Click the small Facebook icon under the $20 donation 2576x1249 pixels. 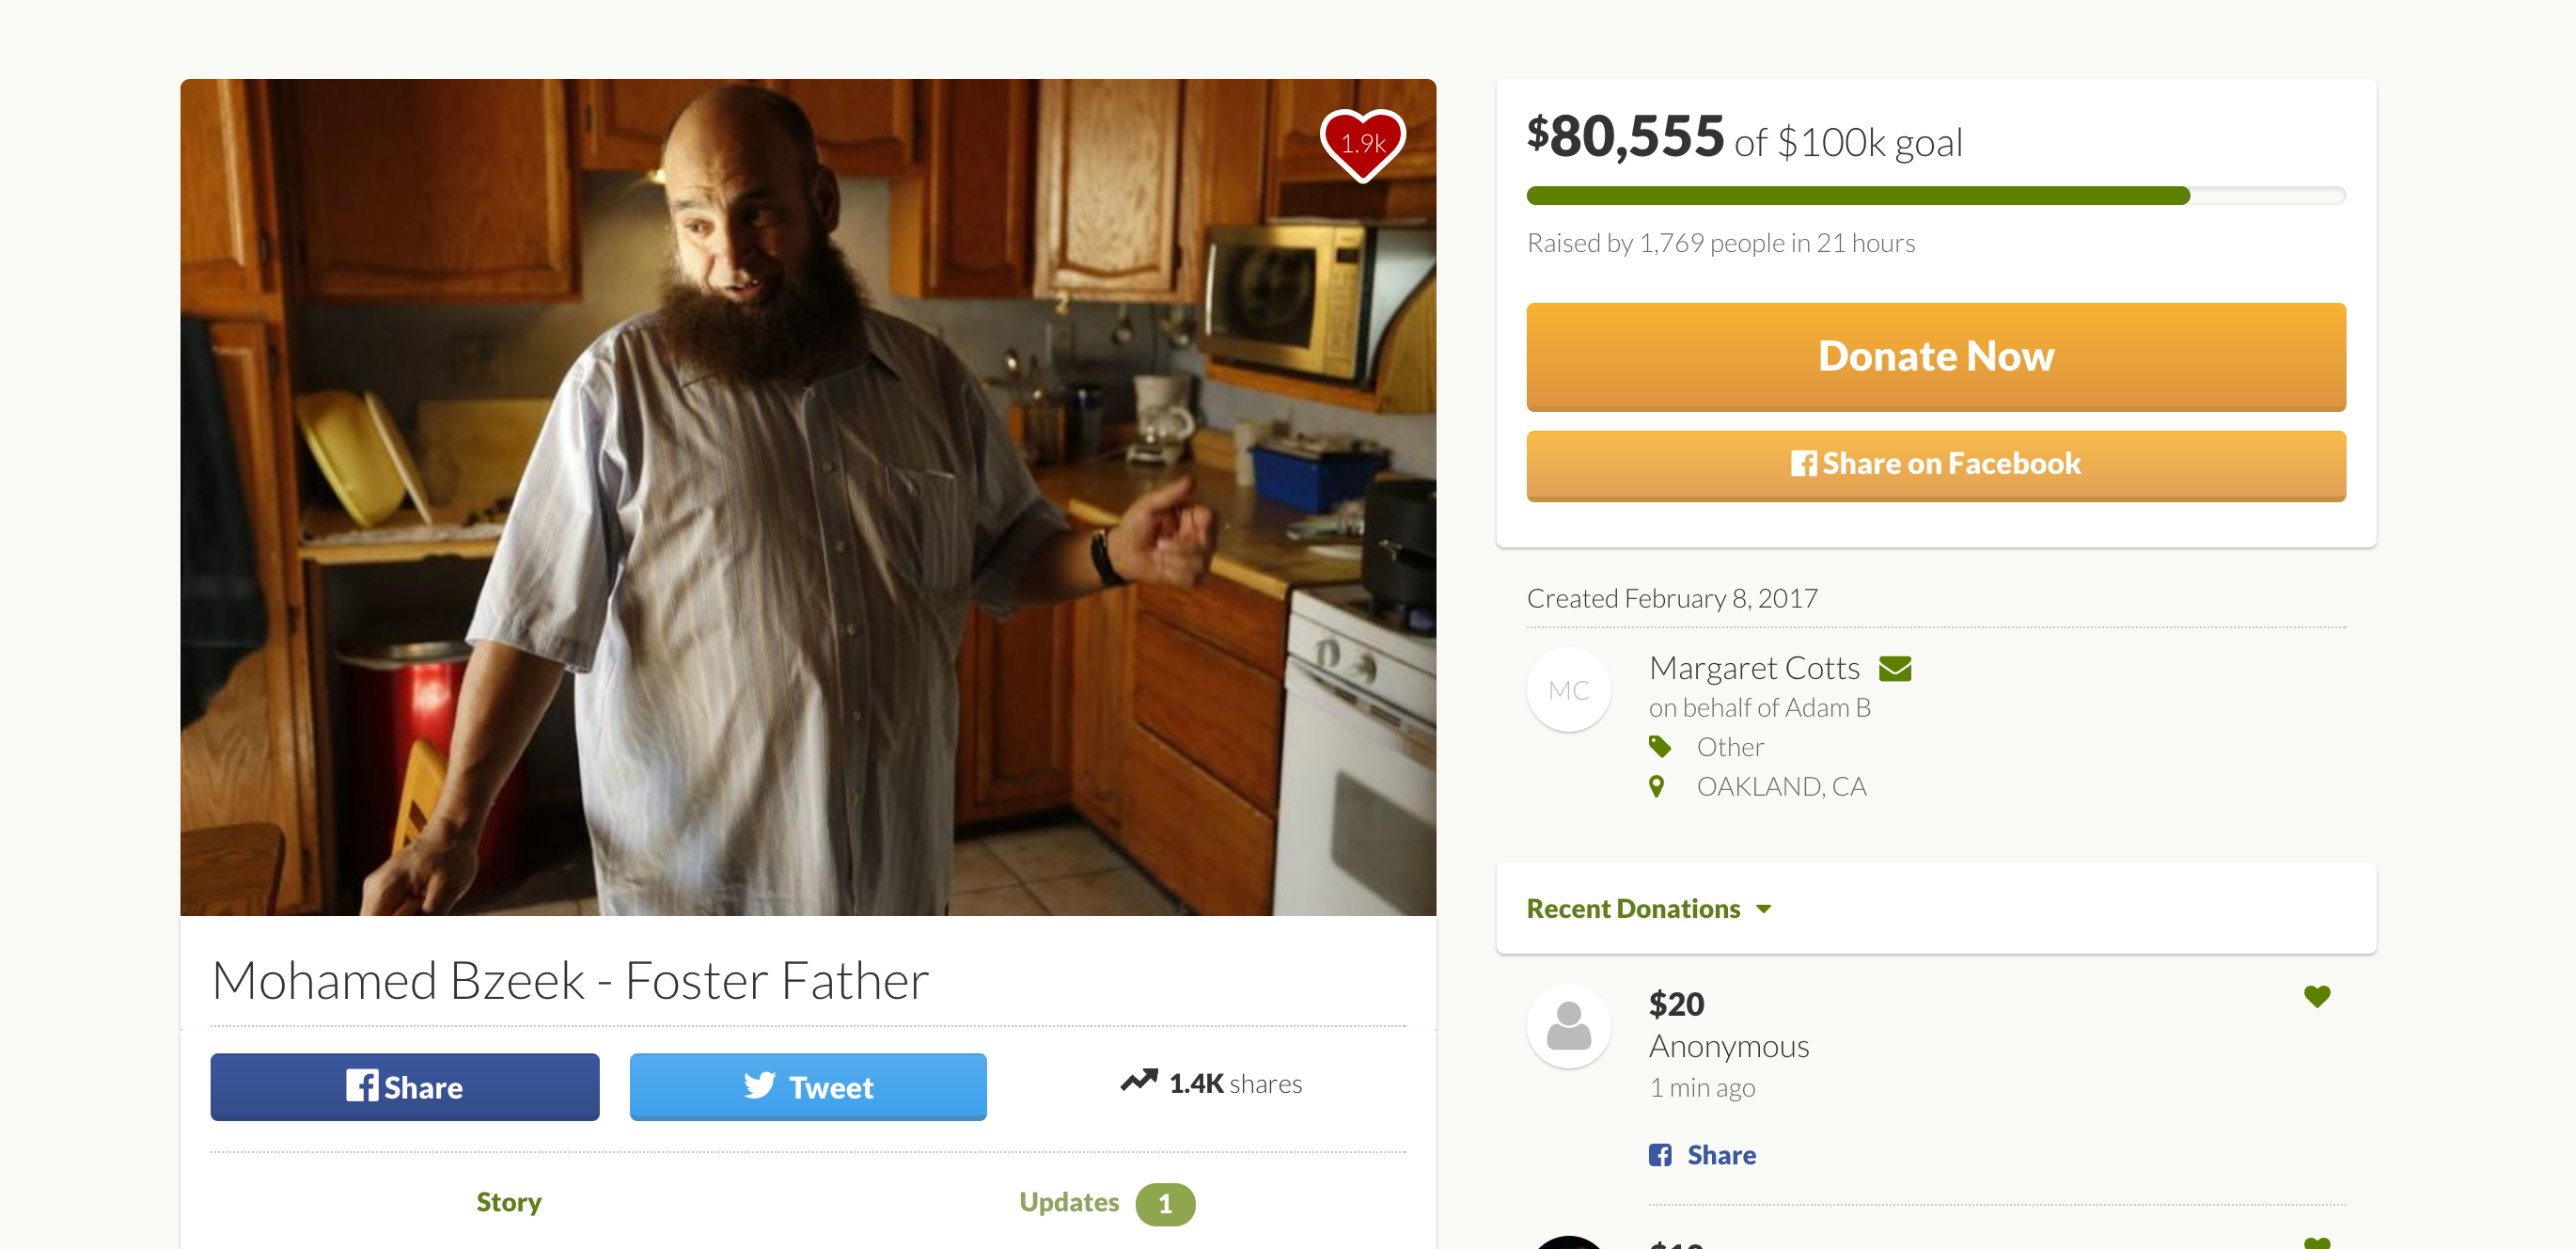1660,1154
